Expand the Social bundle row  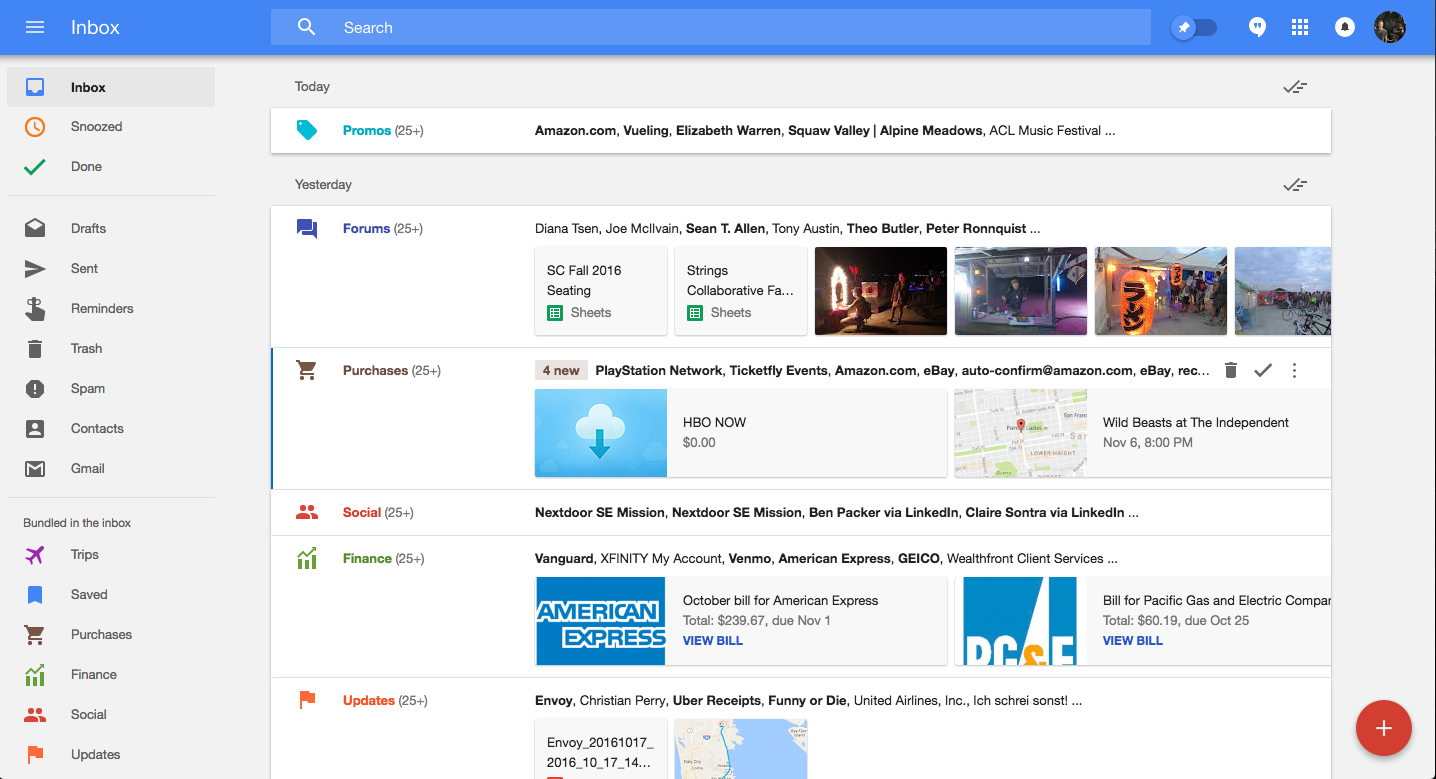point(801,513)
